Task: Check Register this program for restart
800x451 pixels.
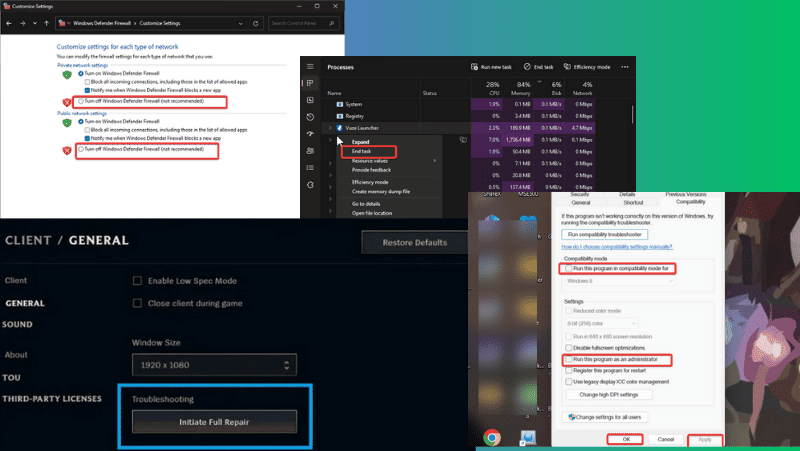Action: [x=568, y=370]
